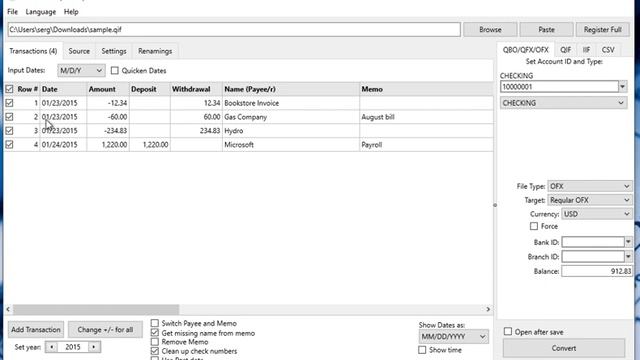This screenshot has width=640, height=360.
Task: Switch to the Source tab
Action: [79, 51]
